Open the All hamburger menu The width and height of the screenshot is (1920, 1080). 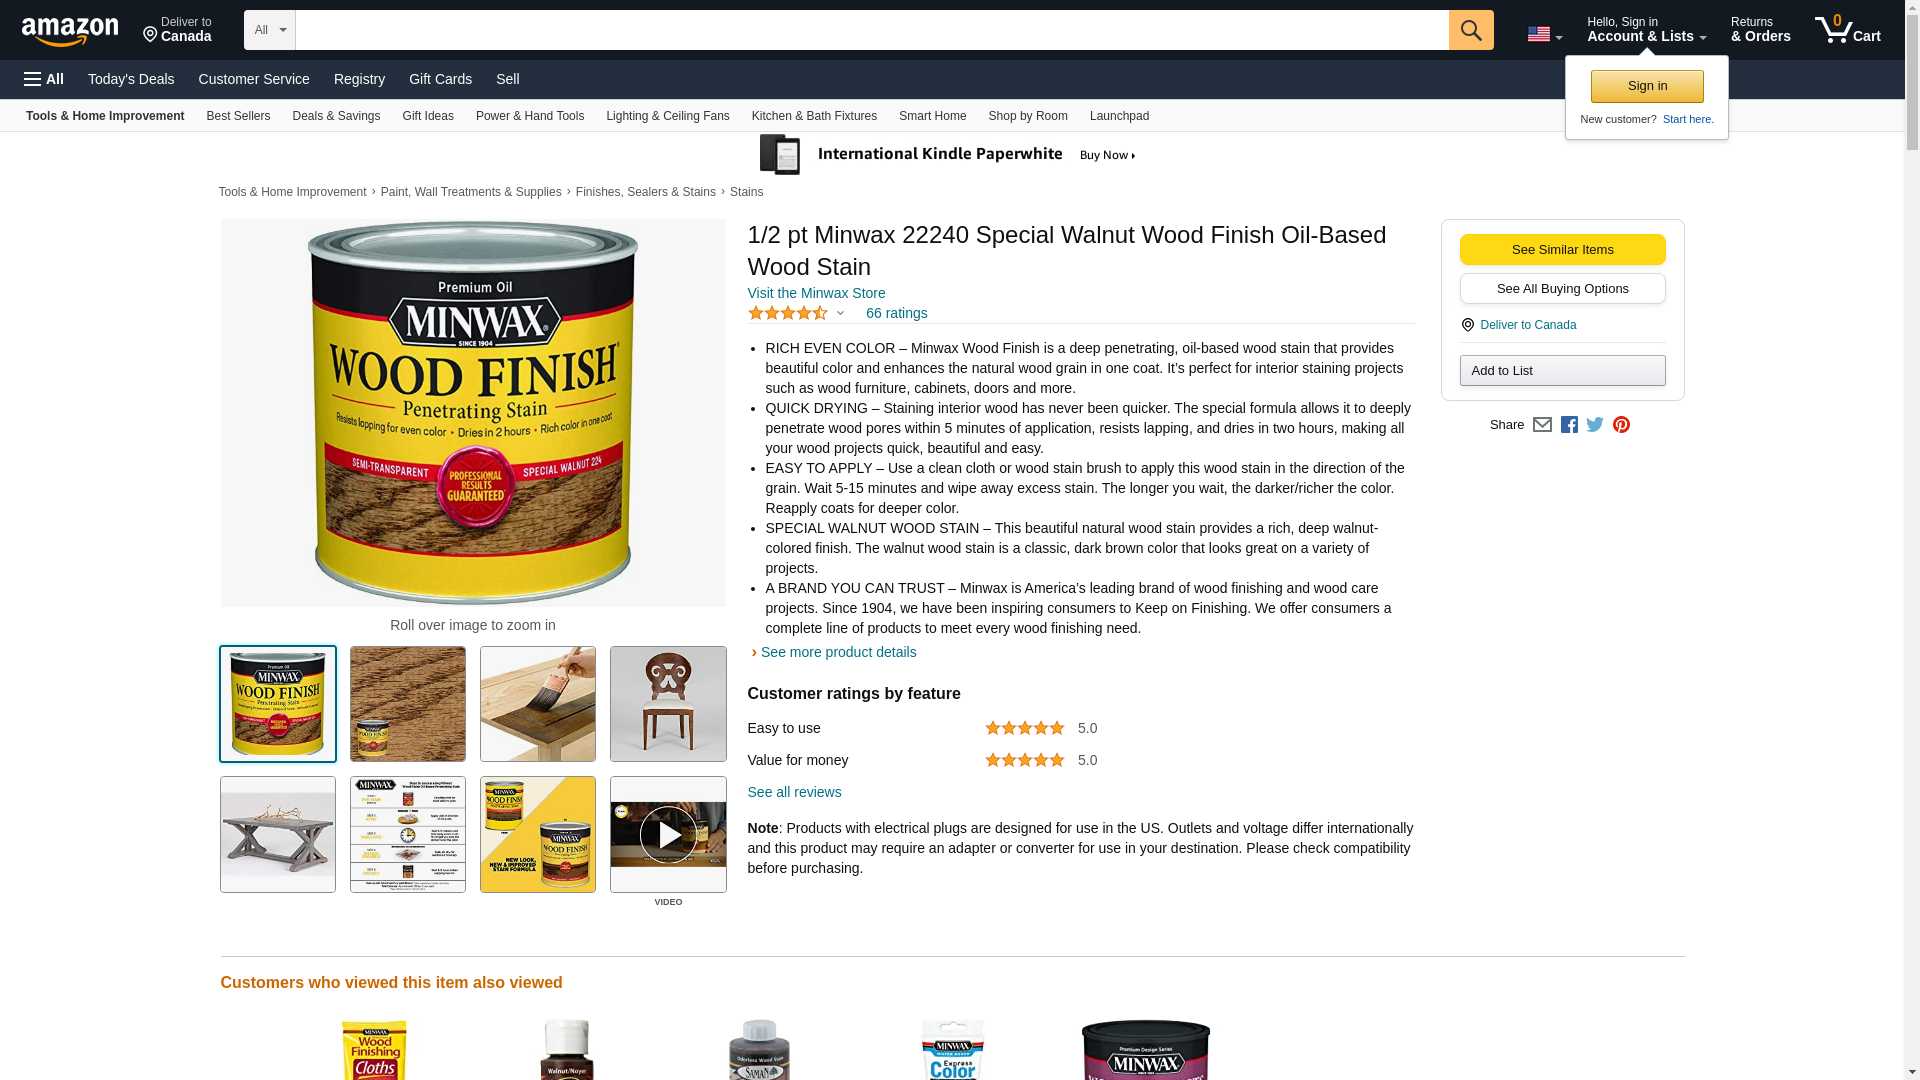click(44, 79)
